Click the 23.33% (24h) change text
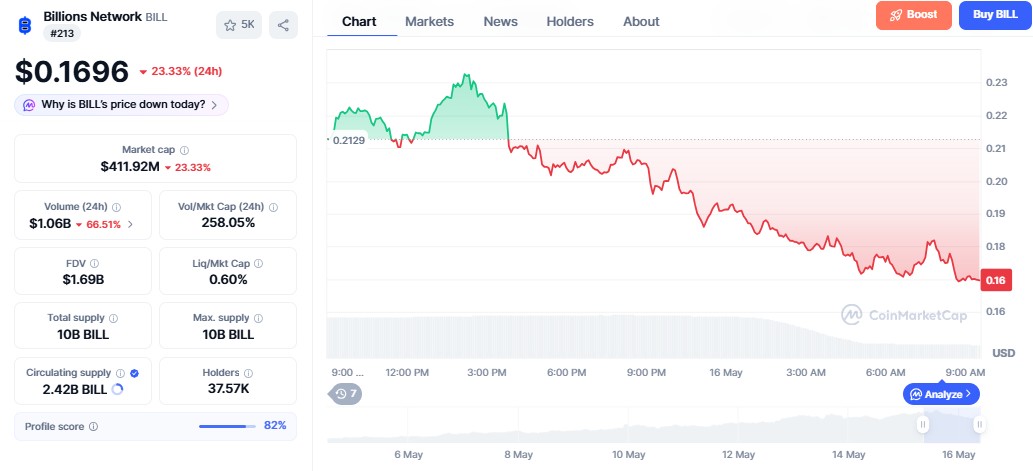This screenshot has width=1033, height=471. coord(186,71)
